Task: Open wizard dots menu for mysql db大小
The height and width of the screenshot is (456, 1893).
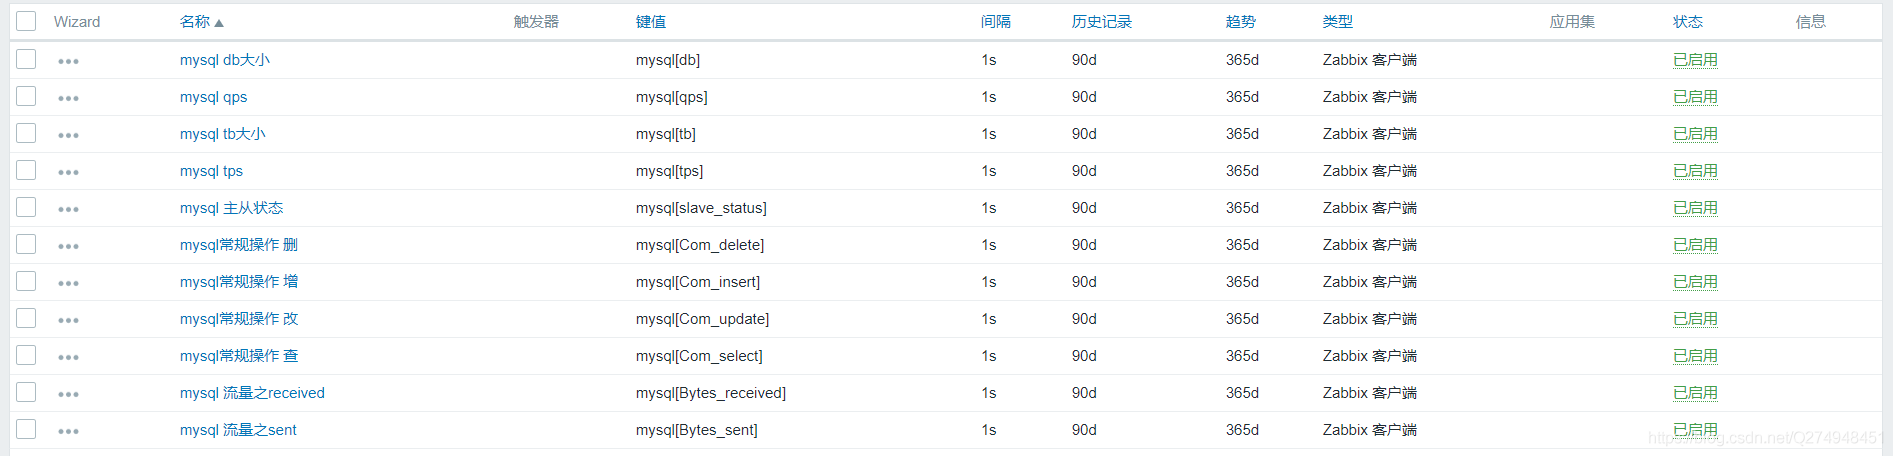Action: click(68, 61)
